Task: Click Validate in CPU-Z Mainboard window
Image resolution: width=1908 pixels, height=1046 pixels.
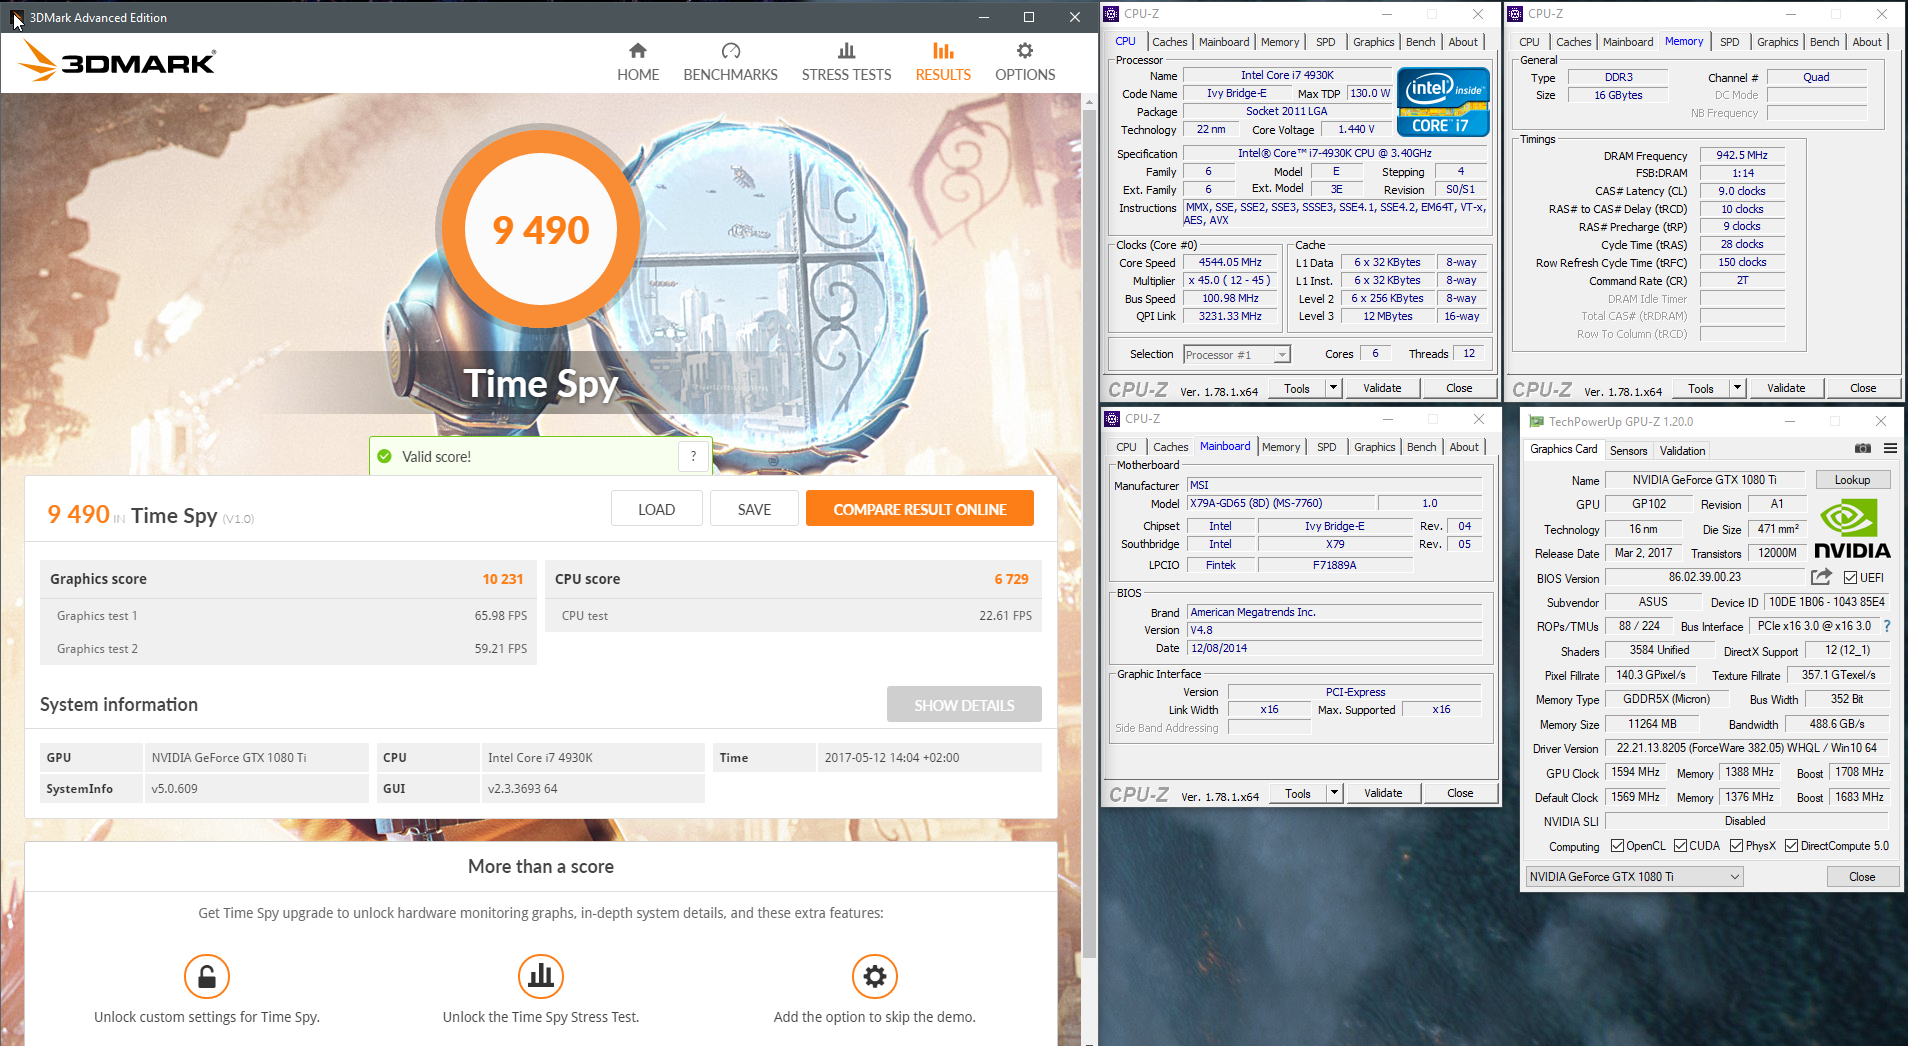Action: (x=1383, y=793)
